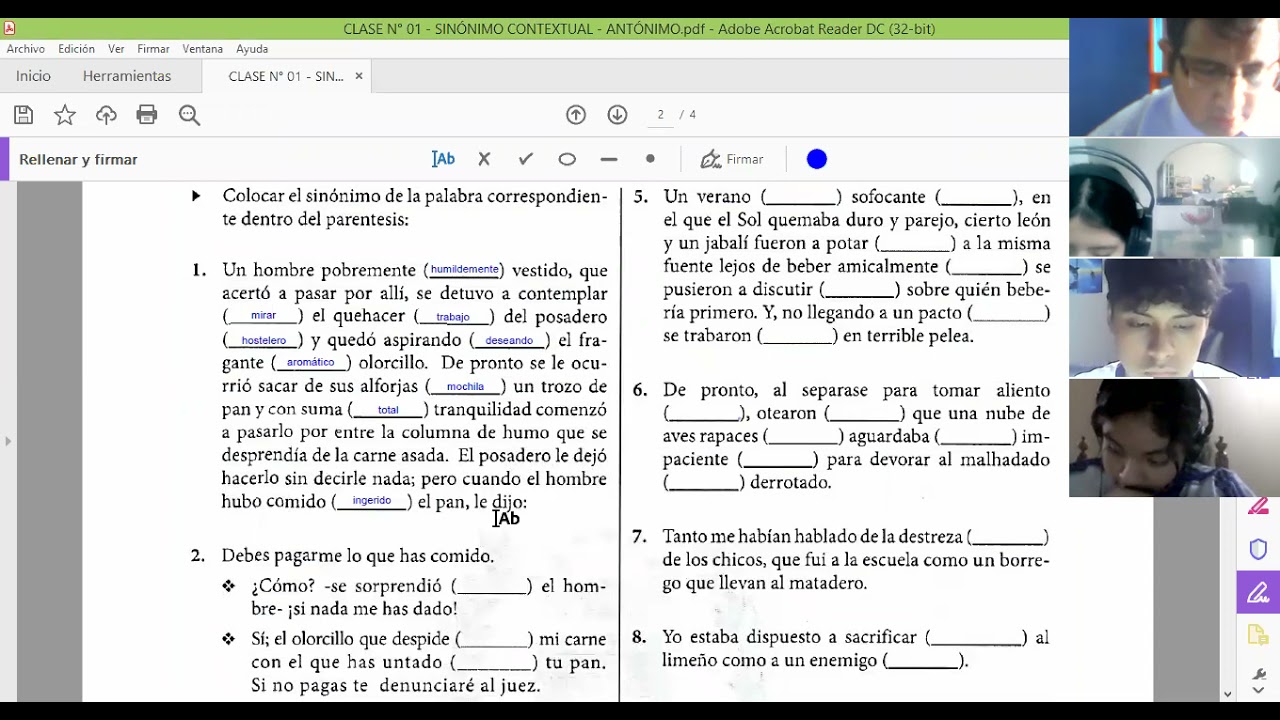Close the CLASE N° 01 document tab
This screenshot has height=720, width=1280.
pyautogui.click(x=359, y=76)
